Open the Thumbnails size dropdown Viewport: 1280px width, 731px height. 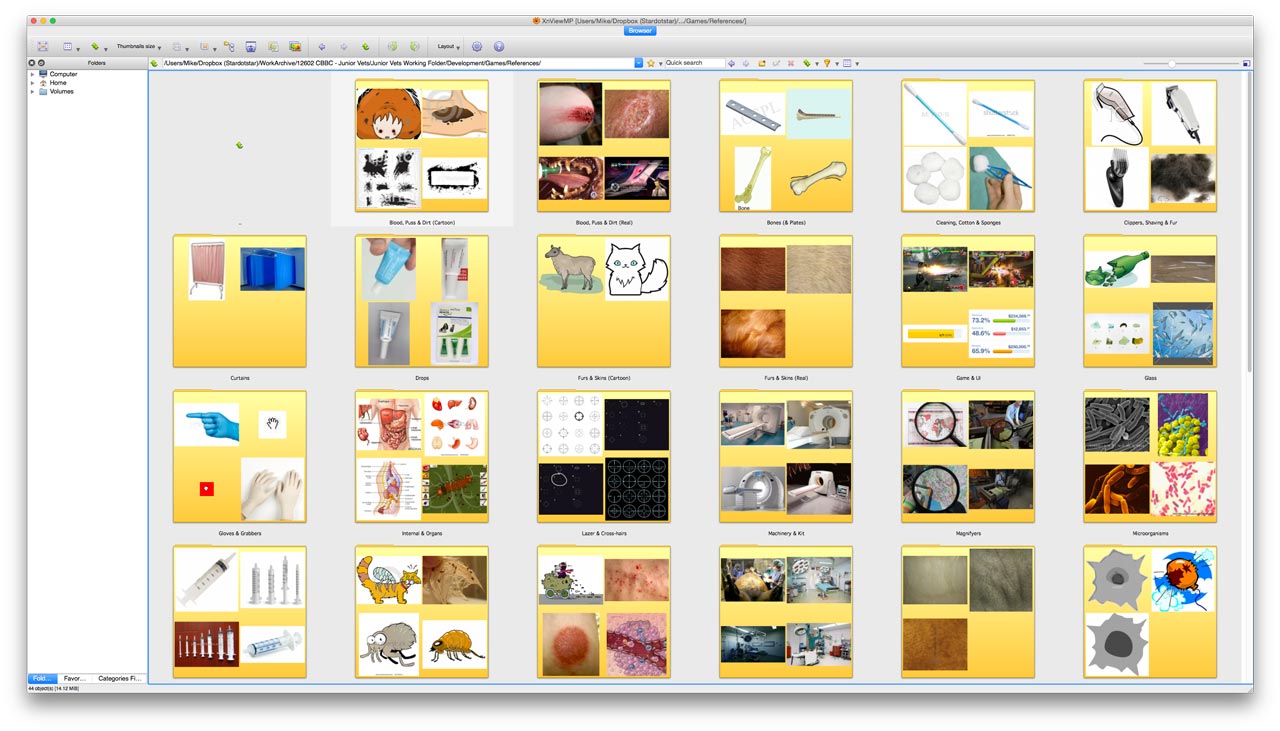coord(138,46)
